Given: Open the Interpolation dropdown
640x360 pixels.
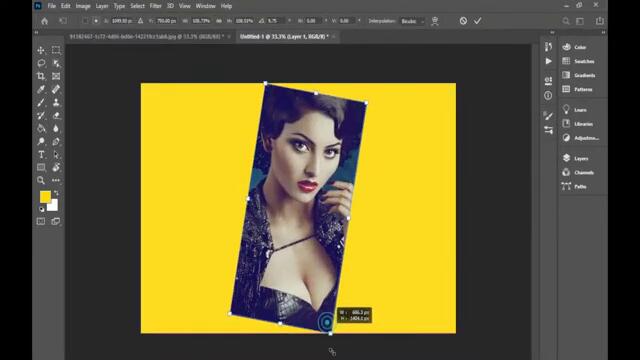Looking at the screenshot, I should tap(412, 21).
